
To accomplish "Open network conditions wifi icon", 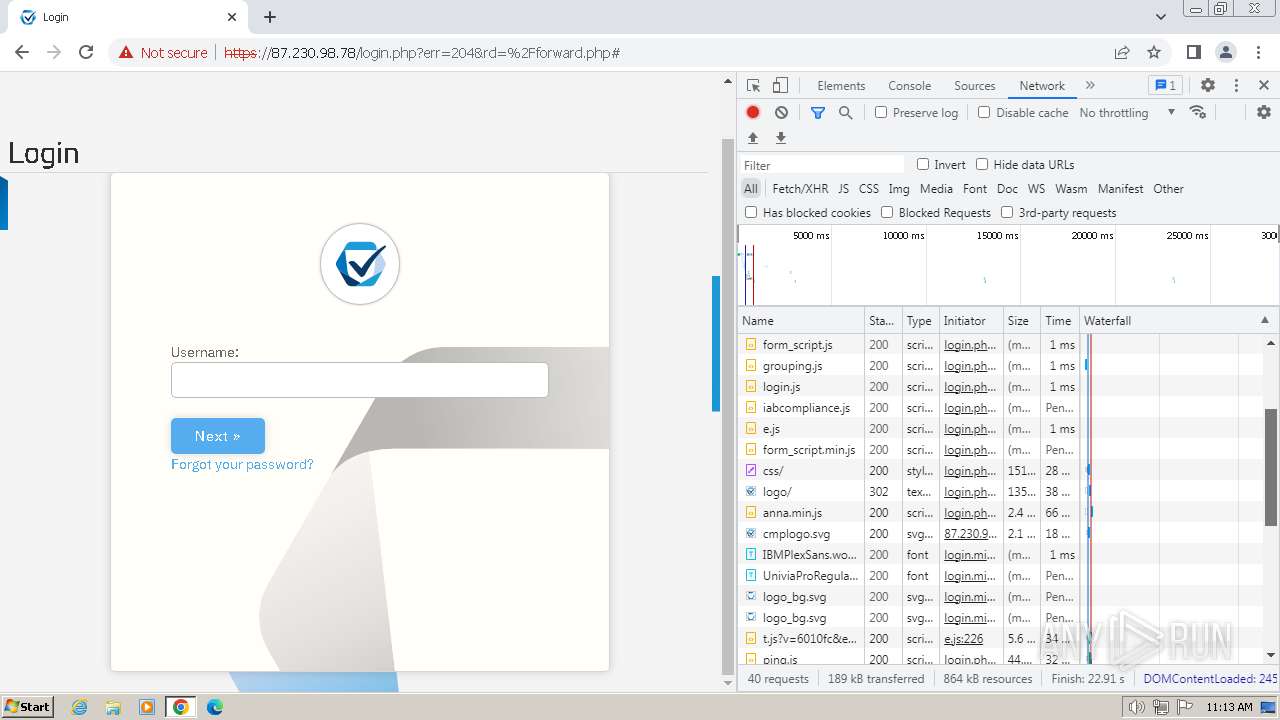I will point(1198,112).
